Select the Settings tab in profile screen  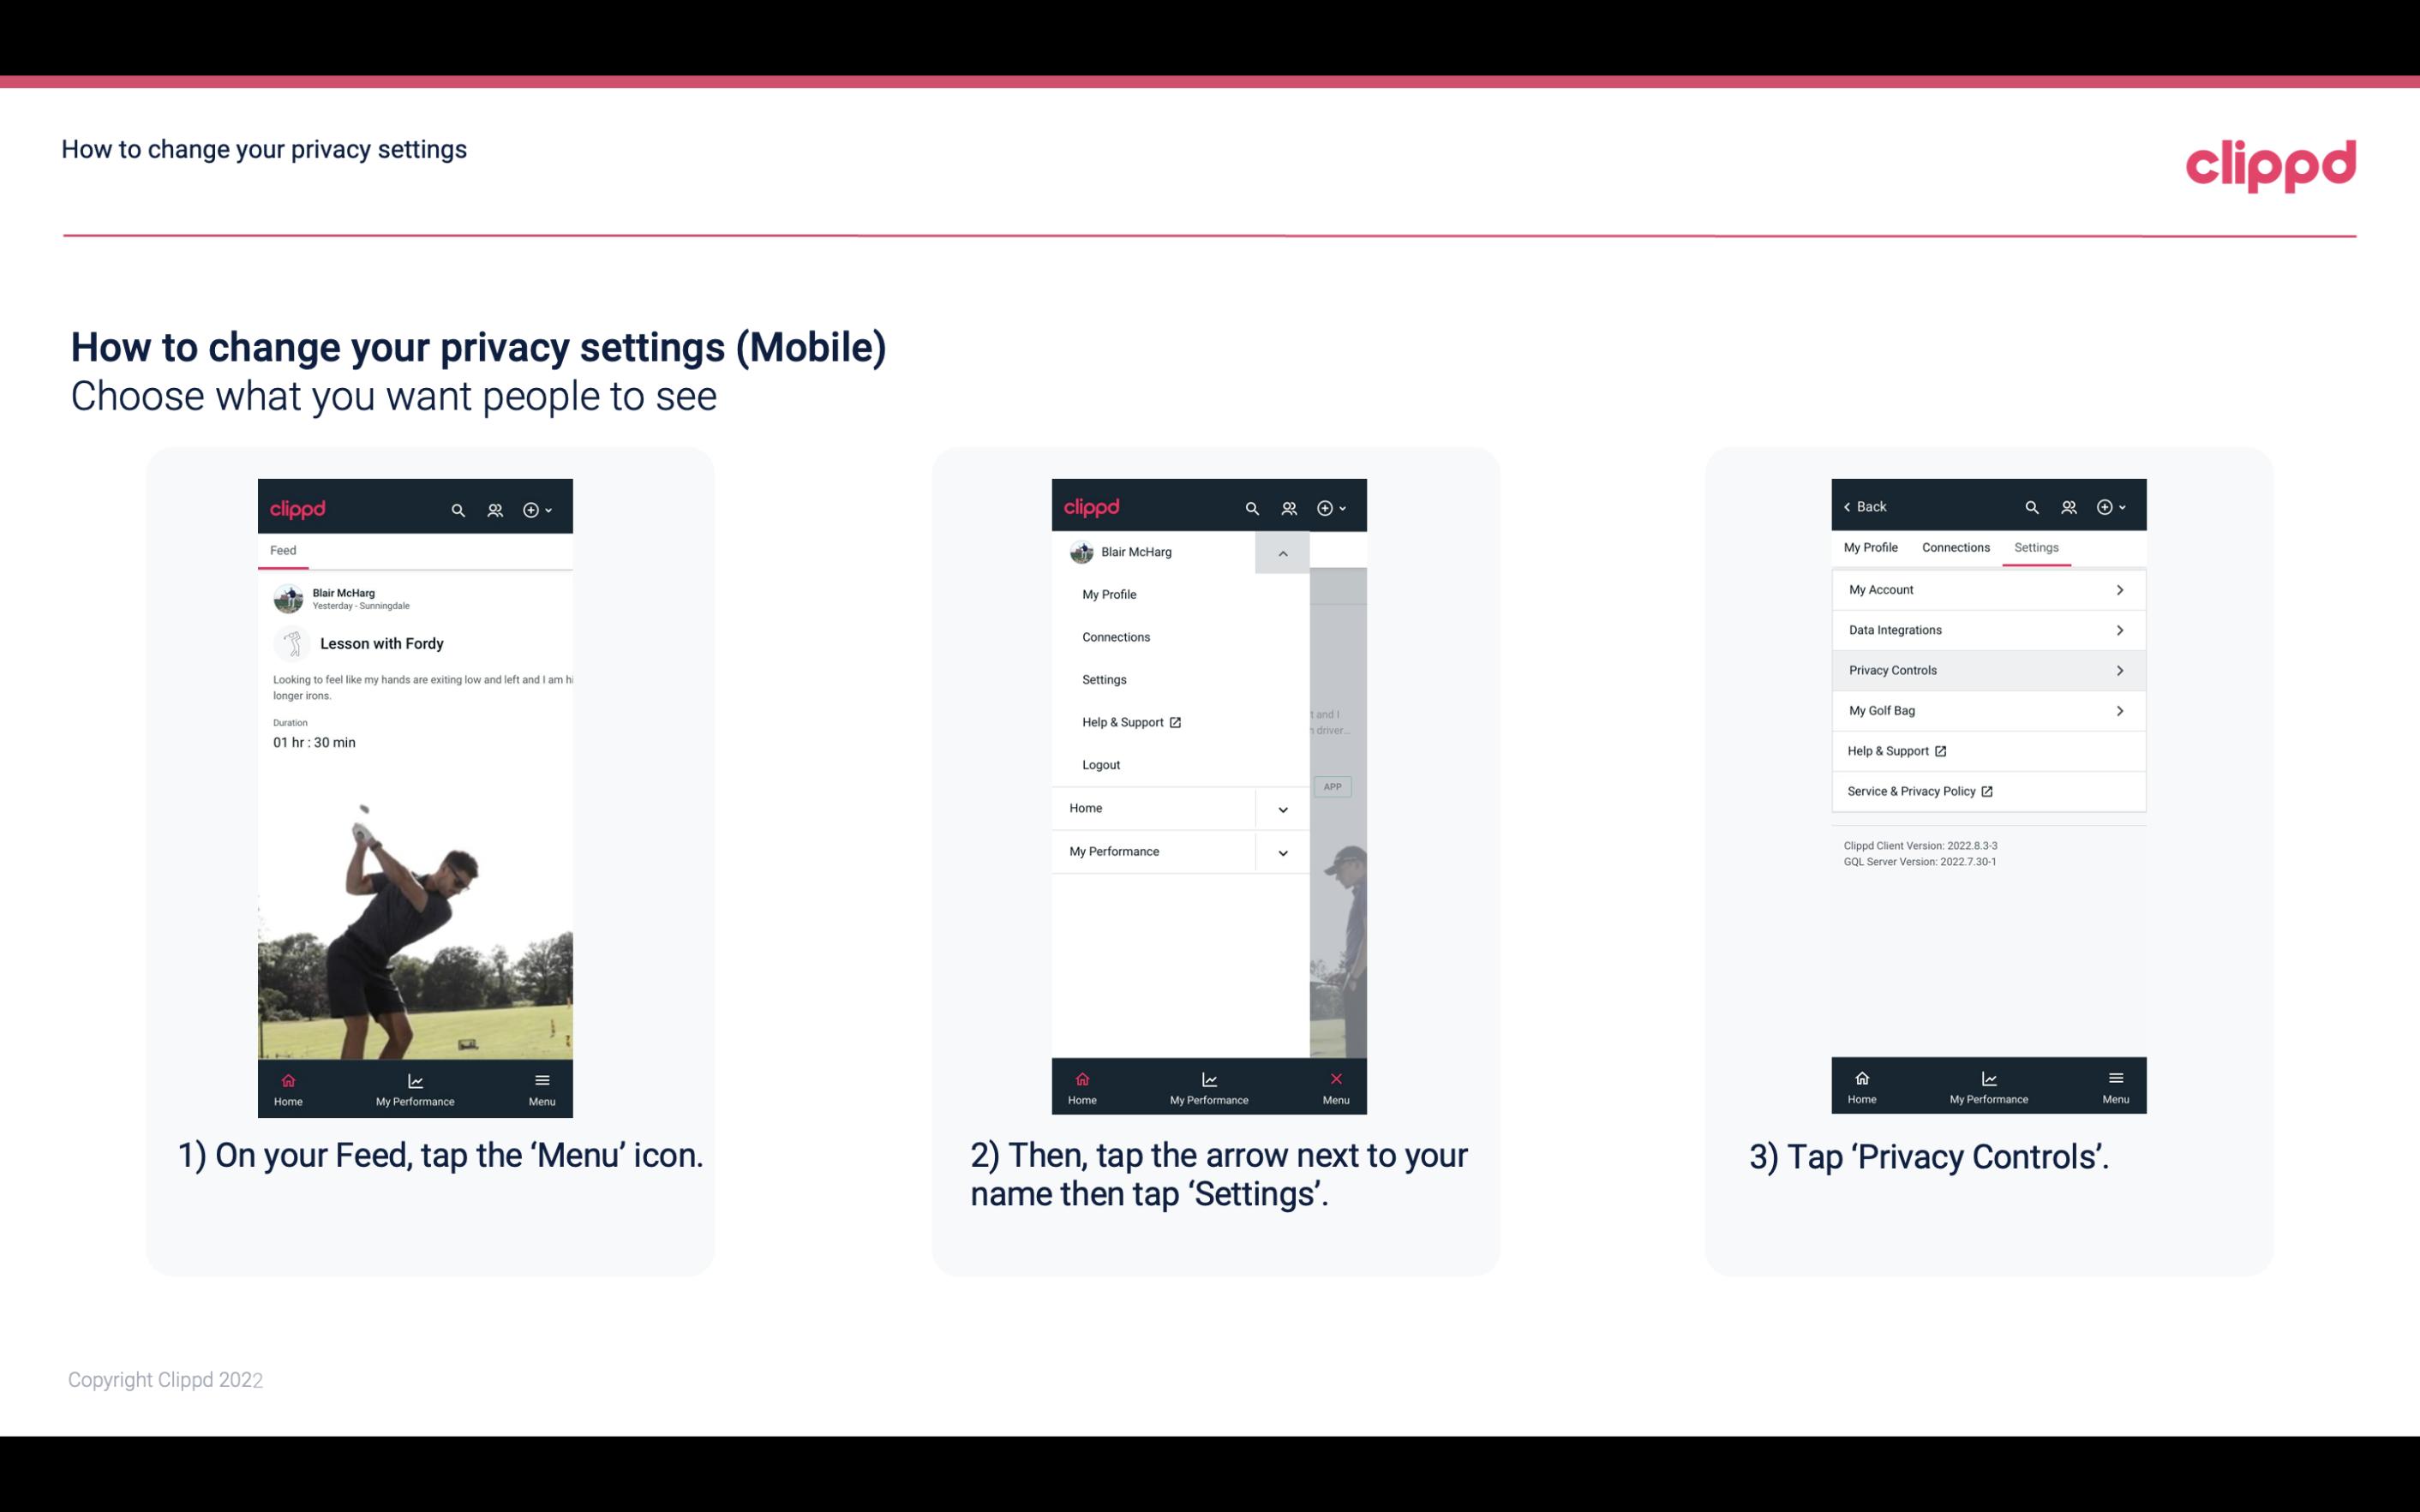2035,547
